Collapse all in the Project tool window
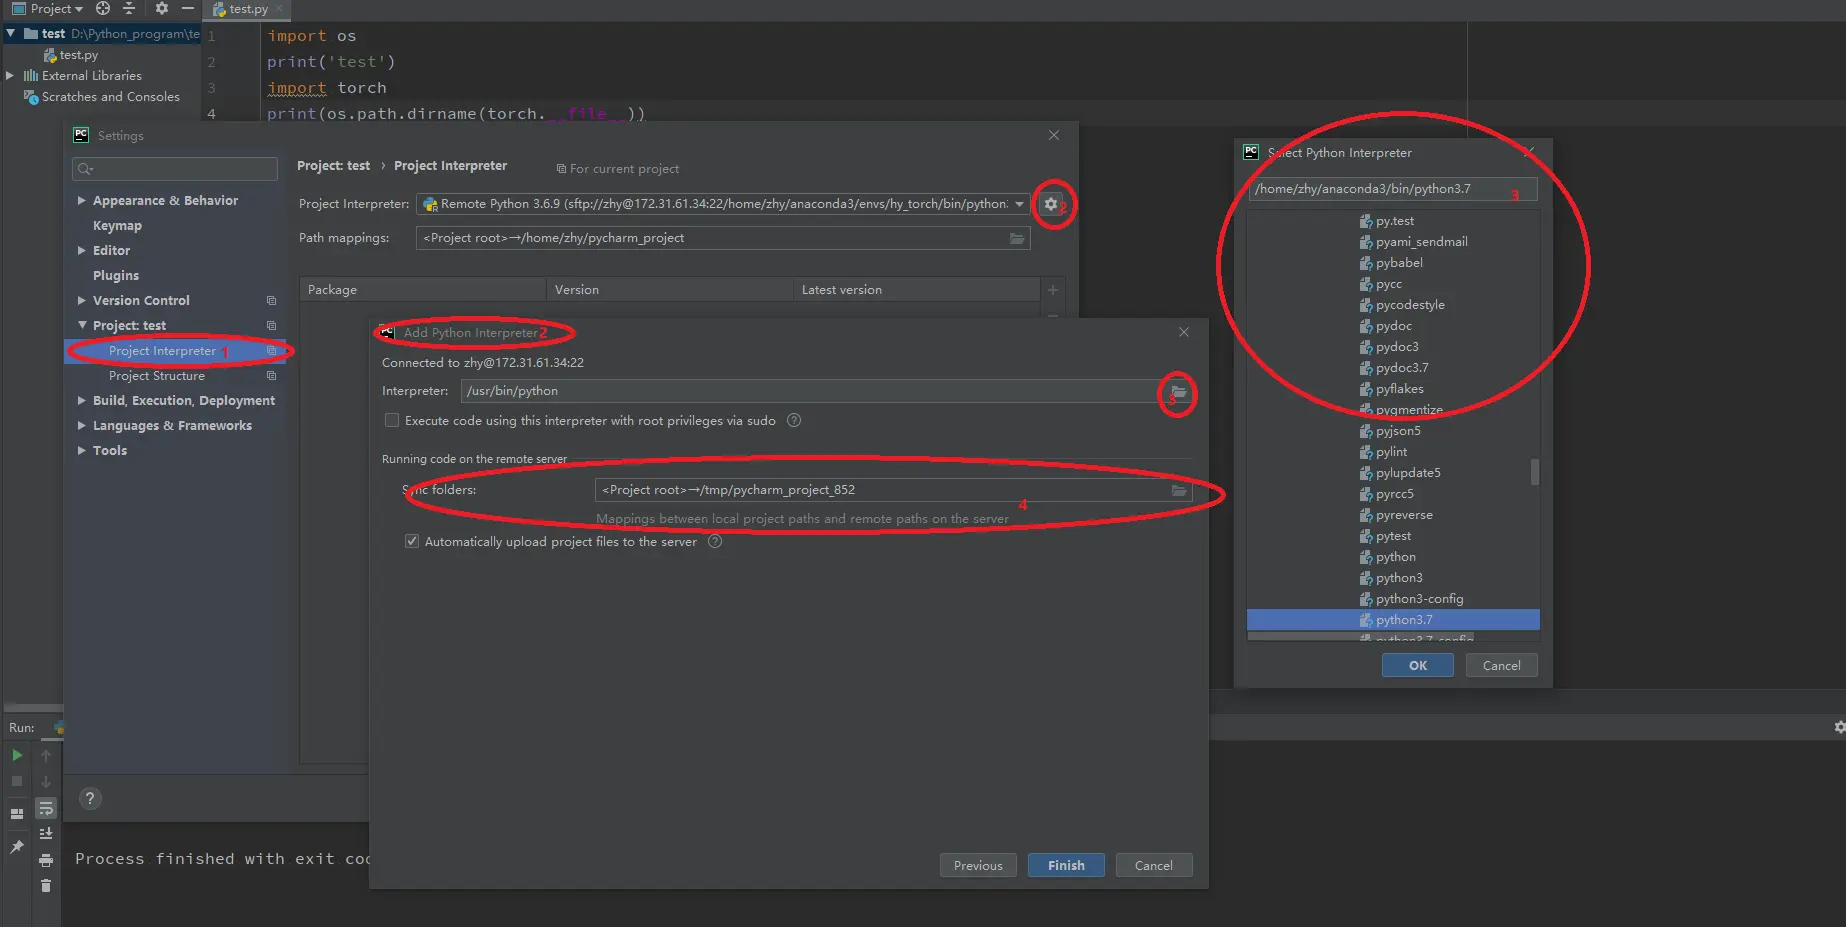This screenshot has width=1846, height=927. tap(129, 8)
